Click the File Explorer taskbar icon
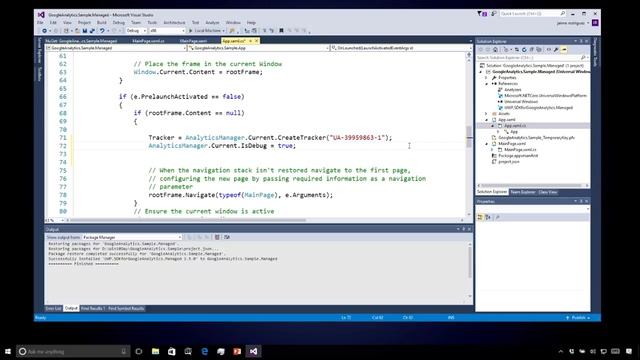 tap(156, 351)
